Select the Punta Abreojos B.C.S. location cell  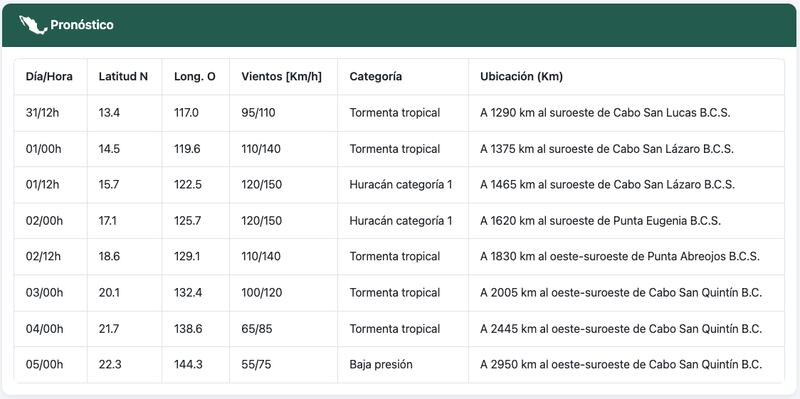626,257
